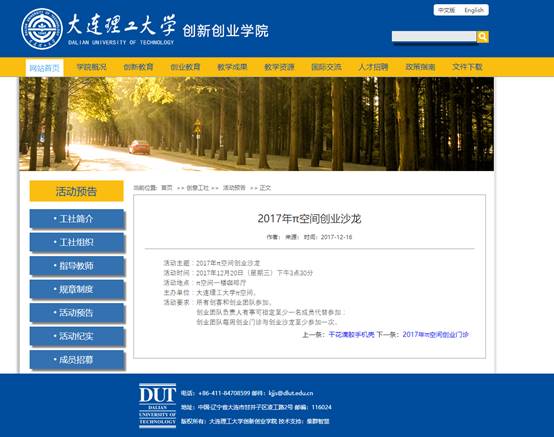Open the 创业教育 navigation menu
Image resolution: width=554 pixels, height=437 pixels.
pos(185,67)
